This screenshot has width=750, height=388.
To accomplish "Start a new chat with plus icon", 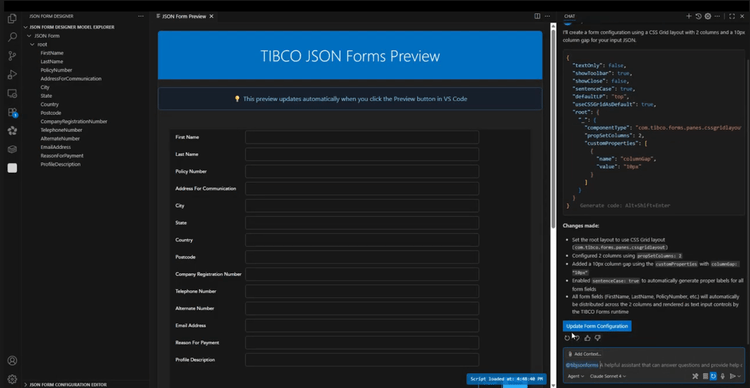I will click(689, 16).
